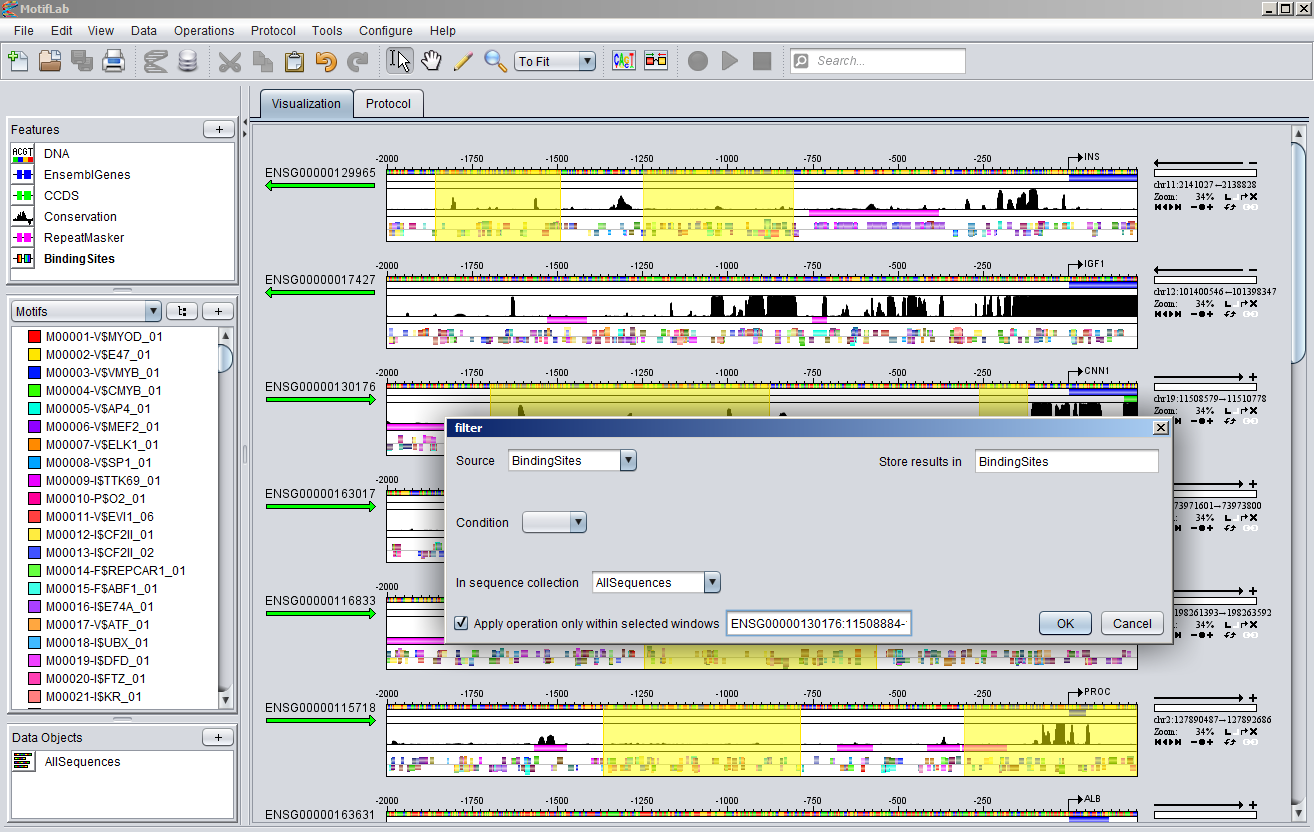Click the DNA helix add-sequences icon
The image size is (1314, 832).
[155, 61]
